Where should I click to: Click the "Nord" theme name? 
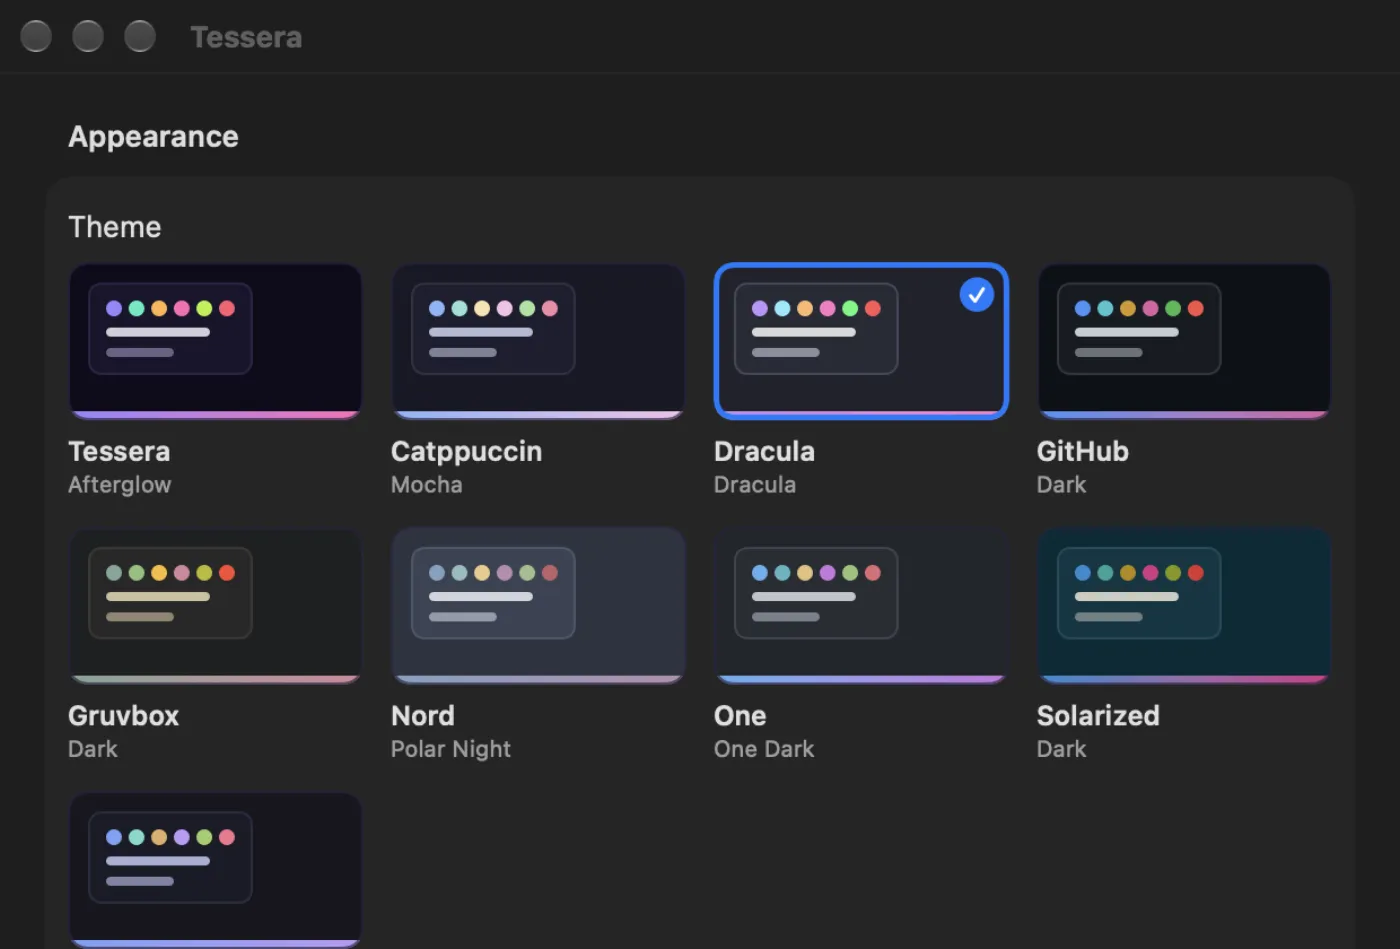(x=423, y=716)
